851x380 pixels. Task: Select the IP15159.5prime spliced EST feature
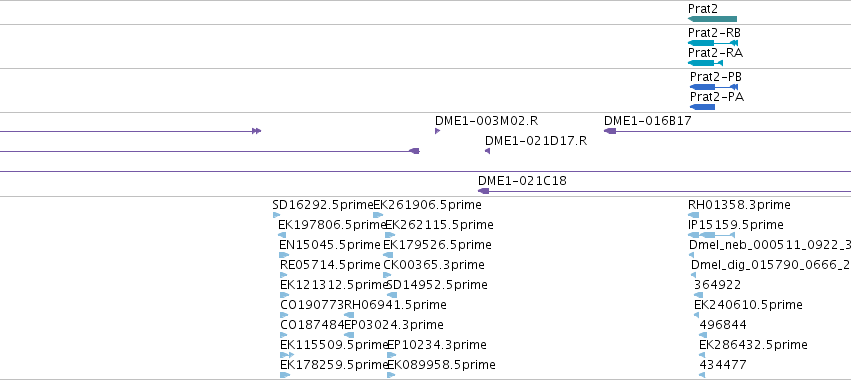tap(712, 235)
